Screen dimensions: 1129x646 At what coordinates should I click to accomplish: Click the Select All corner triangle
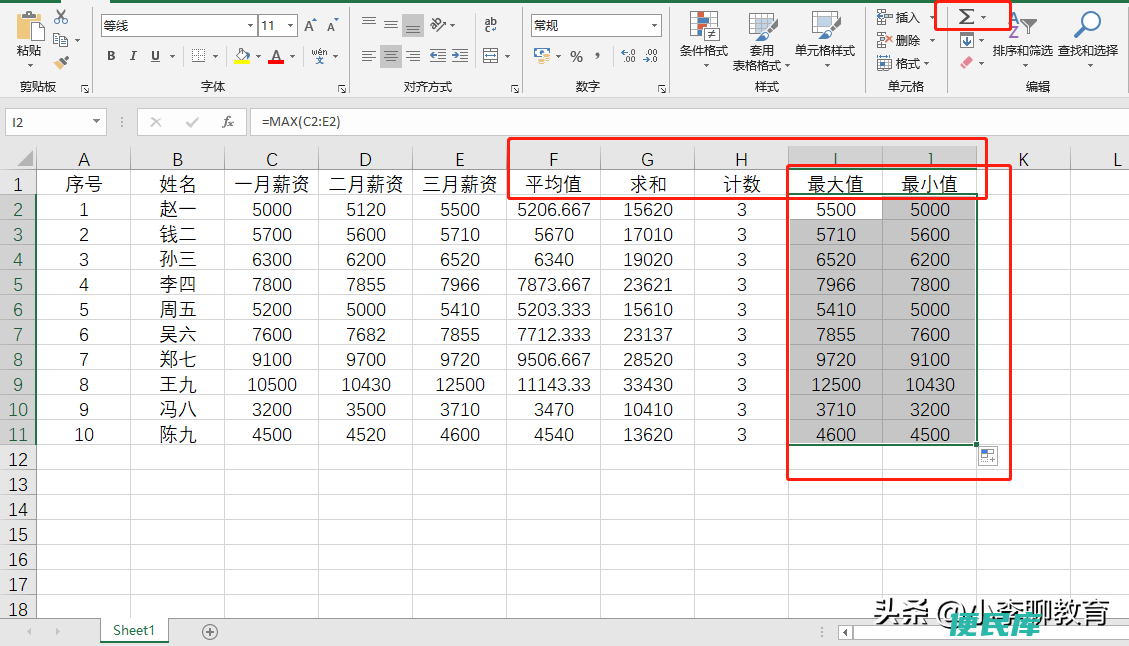(19, 158)
